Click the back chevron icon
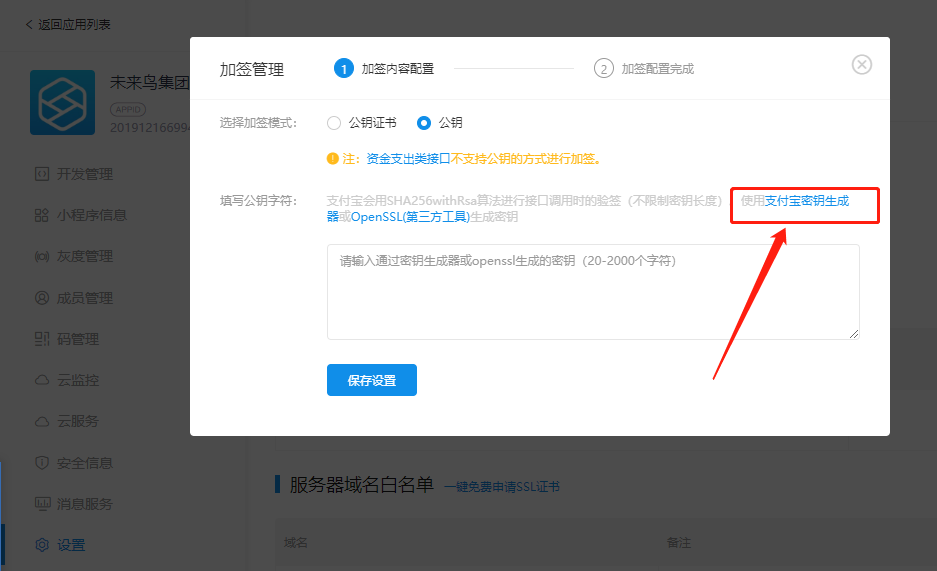Image resolution: width=937 pixels, height=571 pixels. point(29,24)
